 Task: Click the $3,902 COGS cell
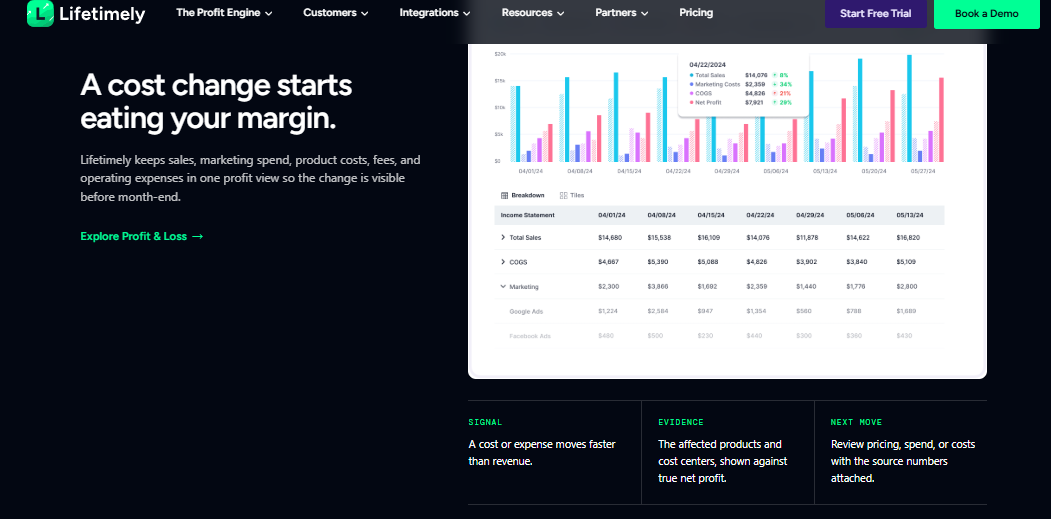(807, 262)
